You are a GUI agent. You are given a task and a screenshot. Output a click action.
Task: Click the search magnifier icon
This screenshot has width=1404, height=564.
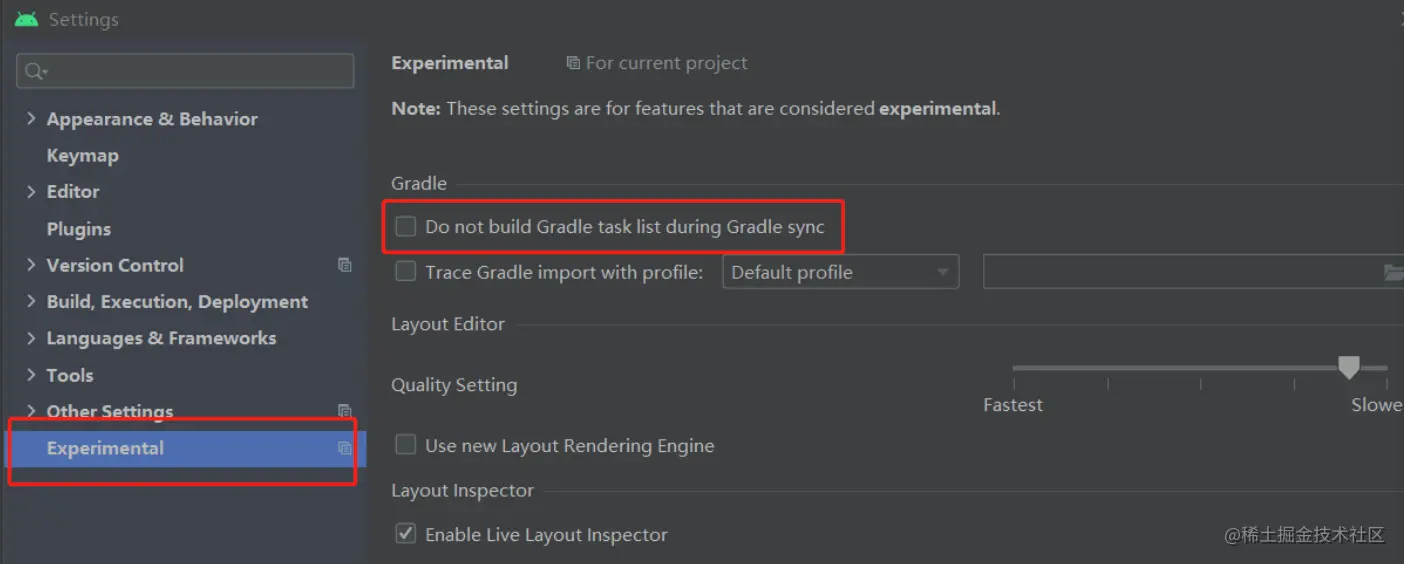pyautogui.click(x=35, y=71)
